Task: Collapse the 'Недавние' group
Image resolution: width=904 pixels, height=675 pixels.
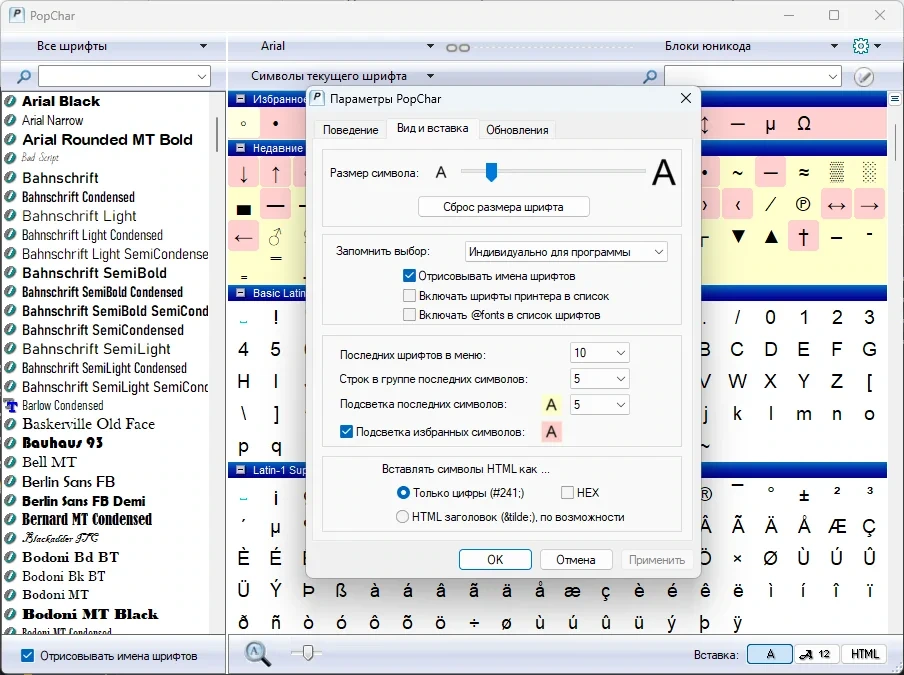Action: point(240,148)
